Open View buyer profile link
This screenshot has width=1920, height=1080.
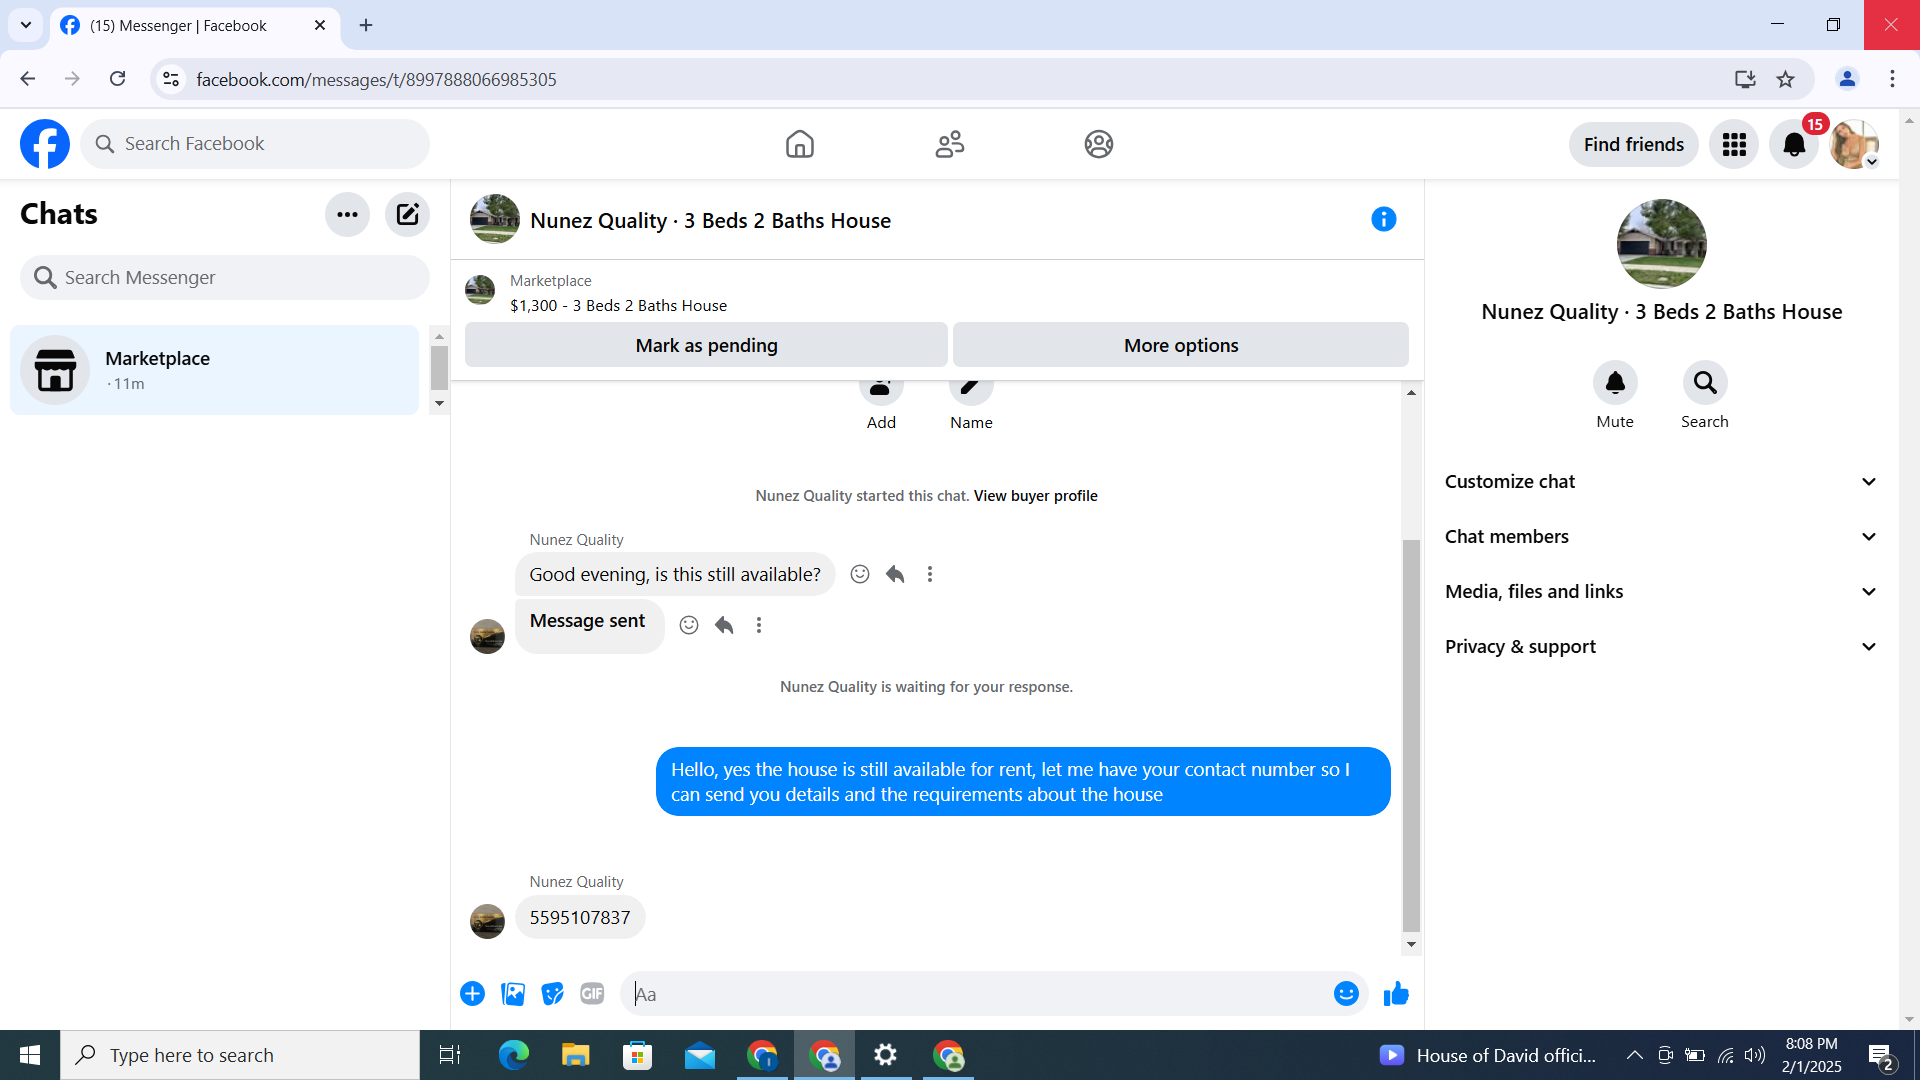[1035, 496]
